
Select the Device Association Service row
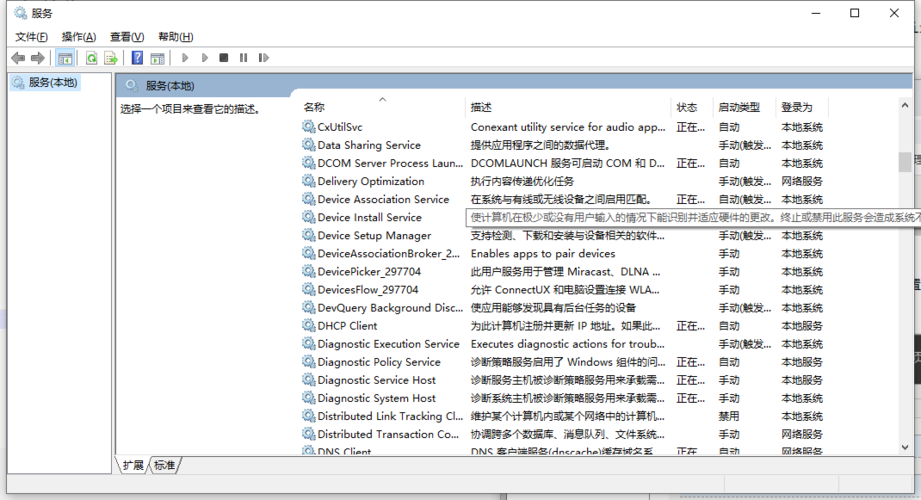pyautogui.click(x=563, y=199)
